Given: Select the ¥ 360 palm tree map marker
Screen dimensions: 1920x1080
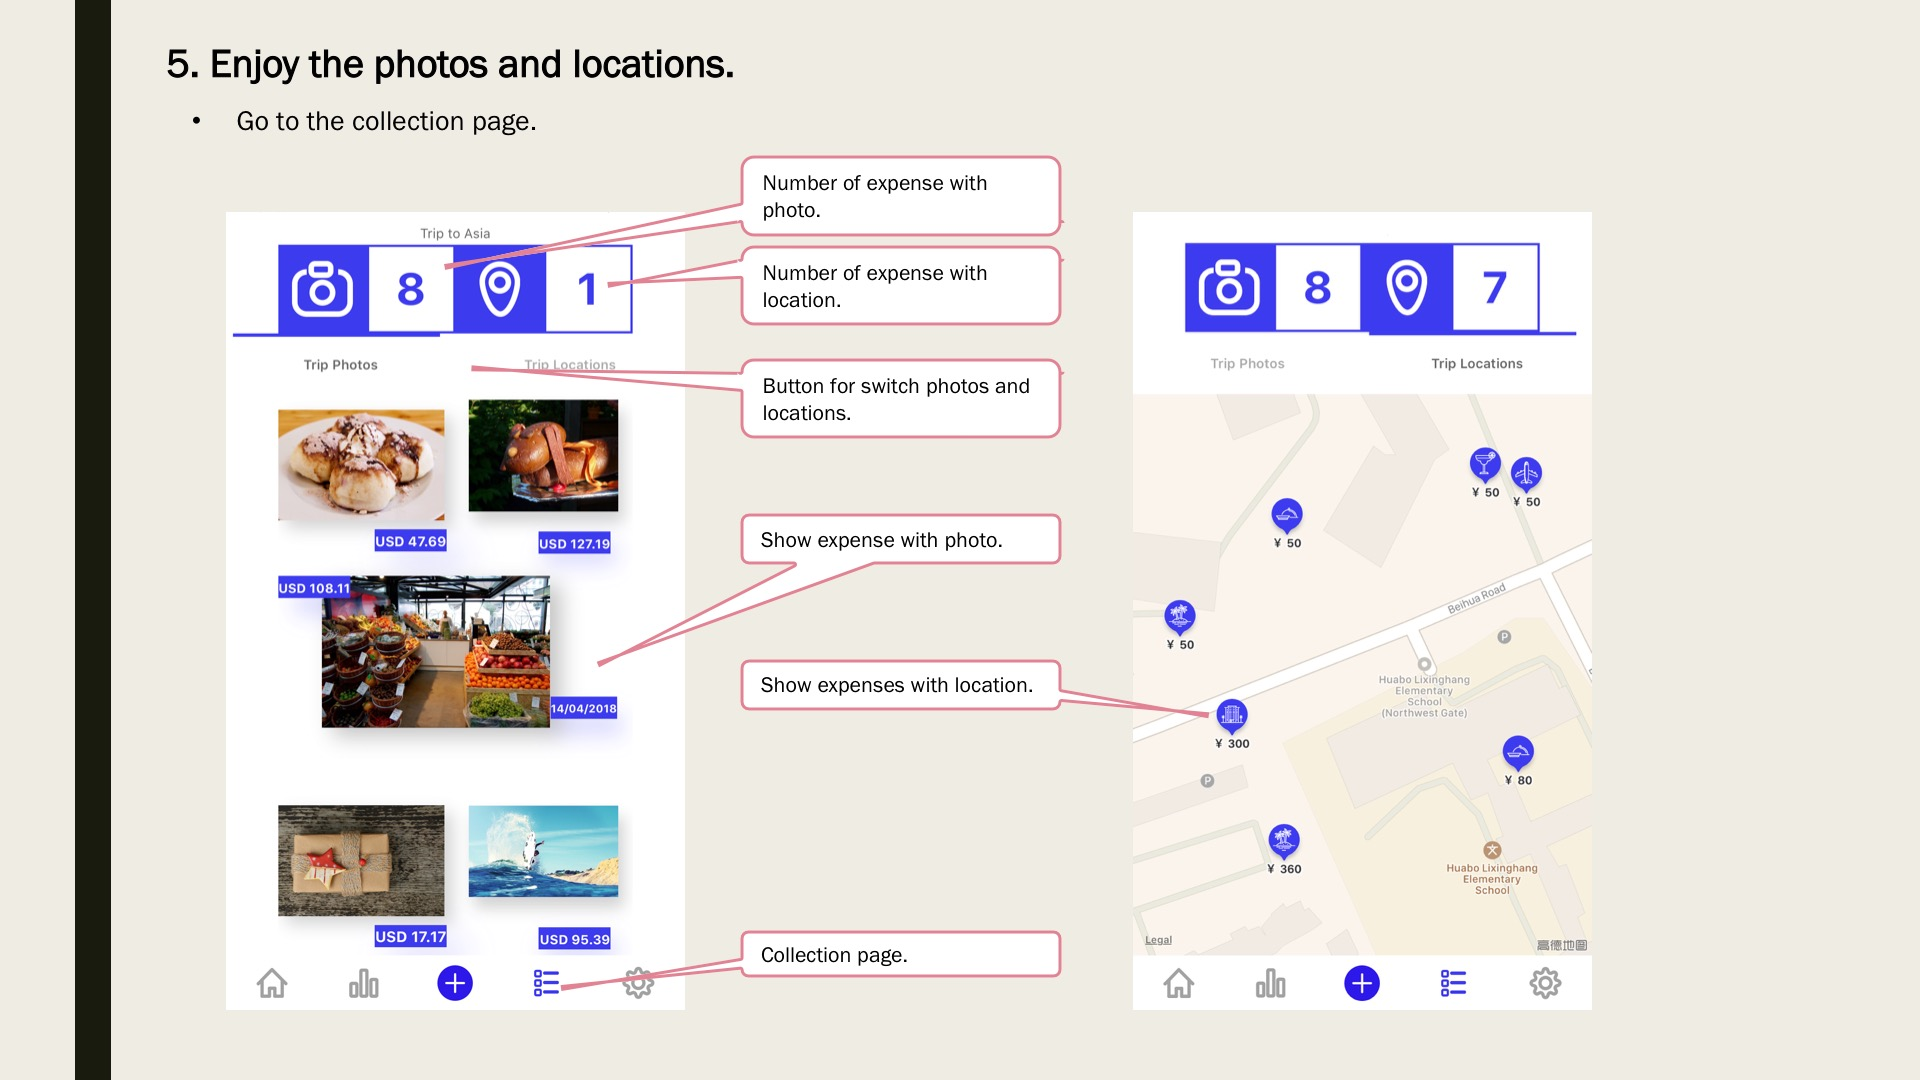Looking at the screenshot, I should point(1284,840).
